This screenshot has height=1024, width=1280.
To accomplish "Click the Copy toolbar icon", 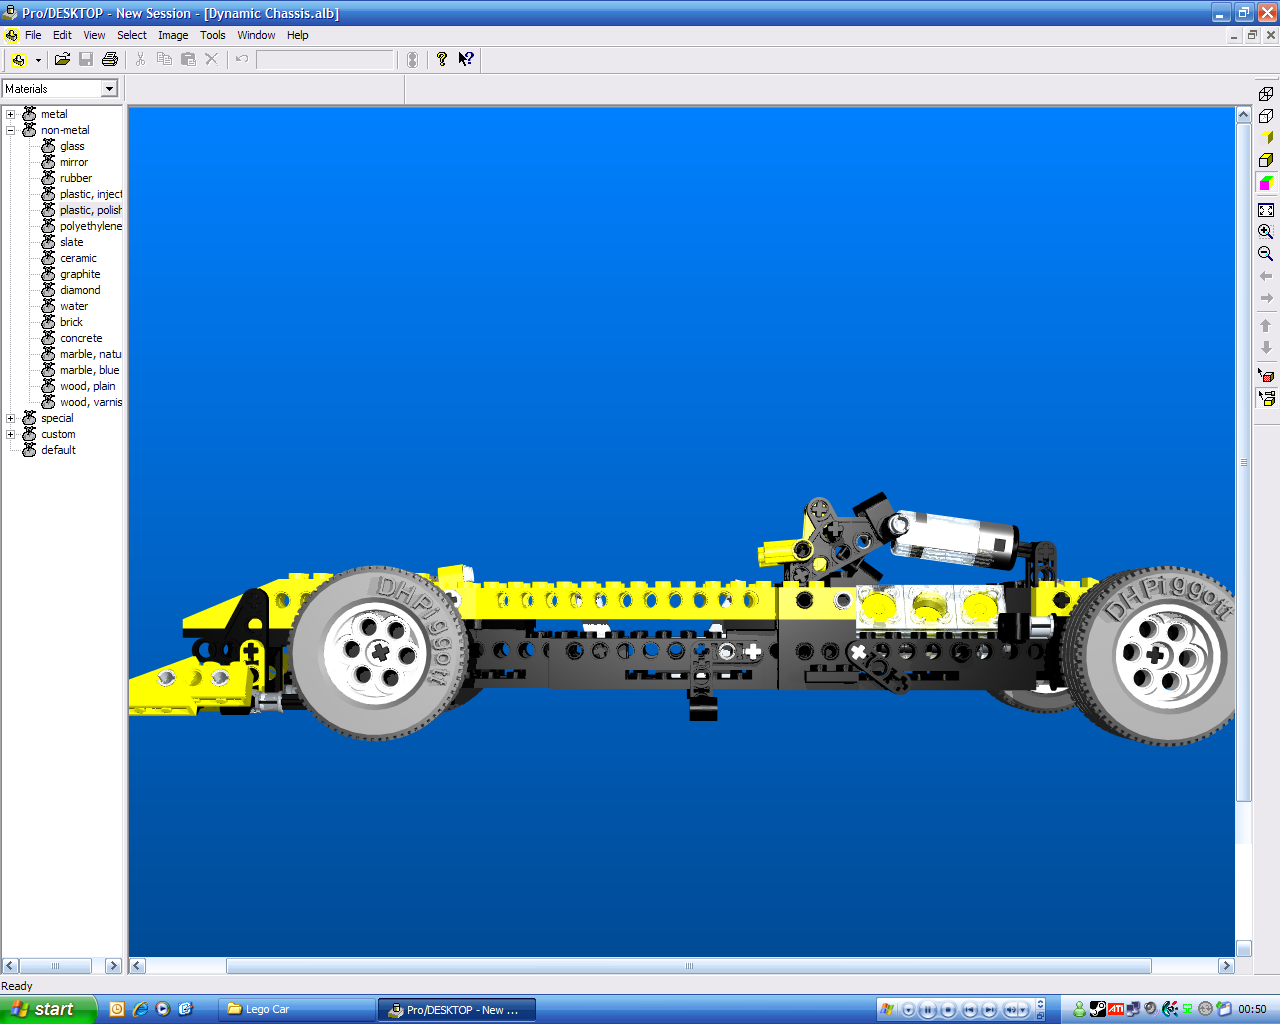I will pos(164,60).
